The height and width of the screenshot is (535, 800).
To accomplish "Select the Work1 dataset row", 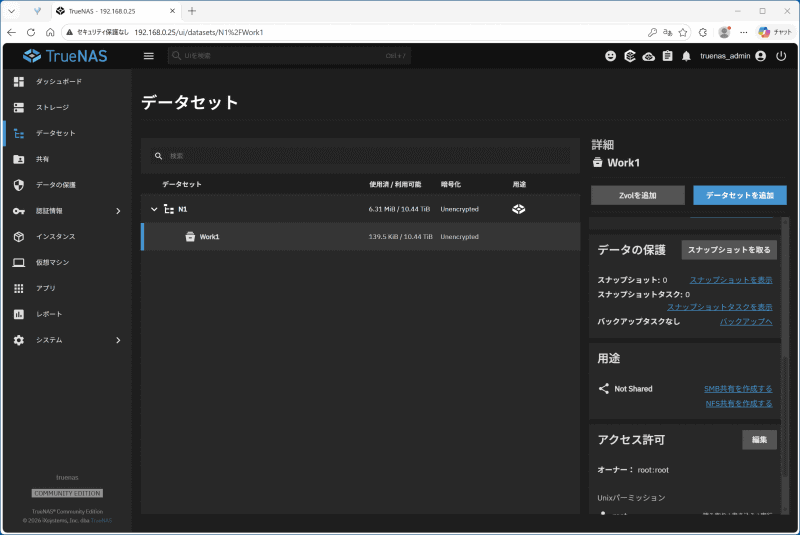I will point(361,237).
